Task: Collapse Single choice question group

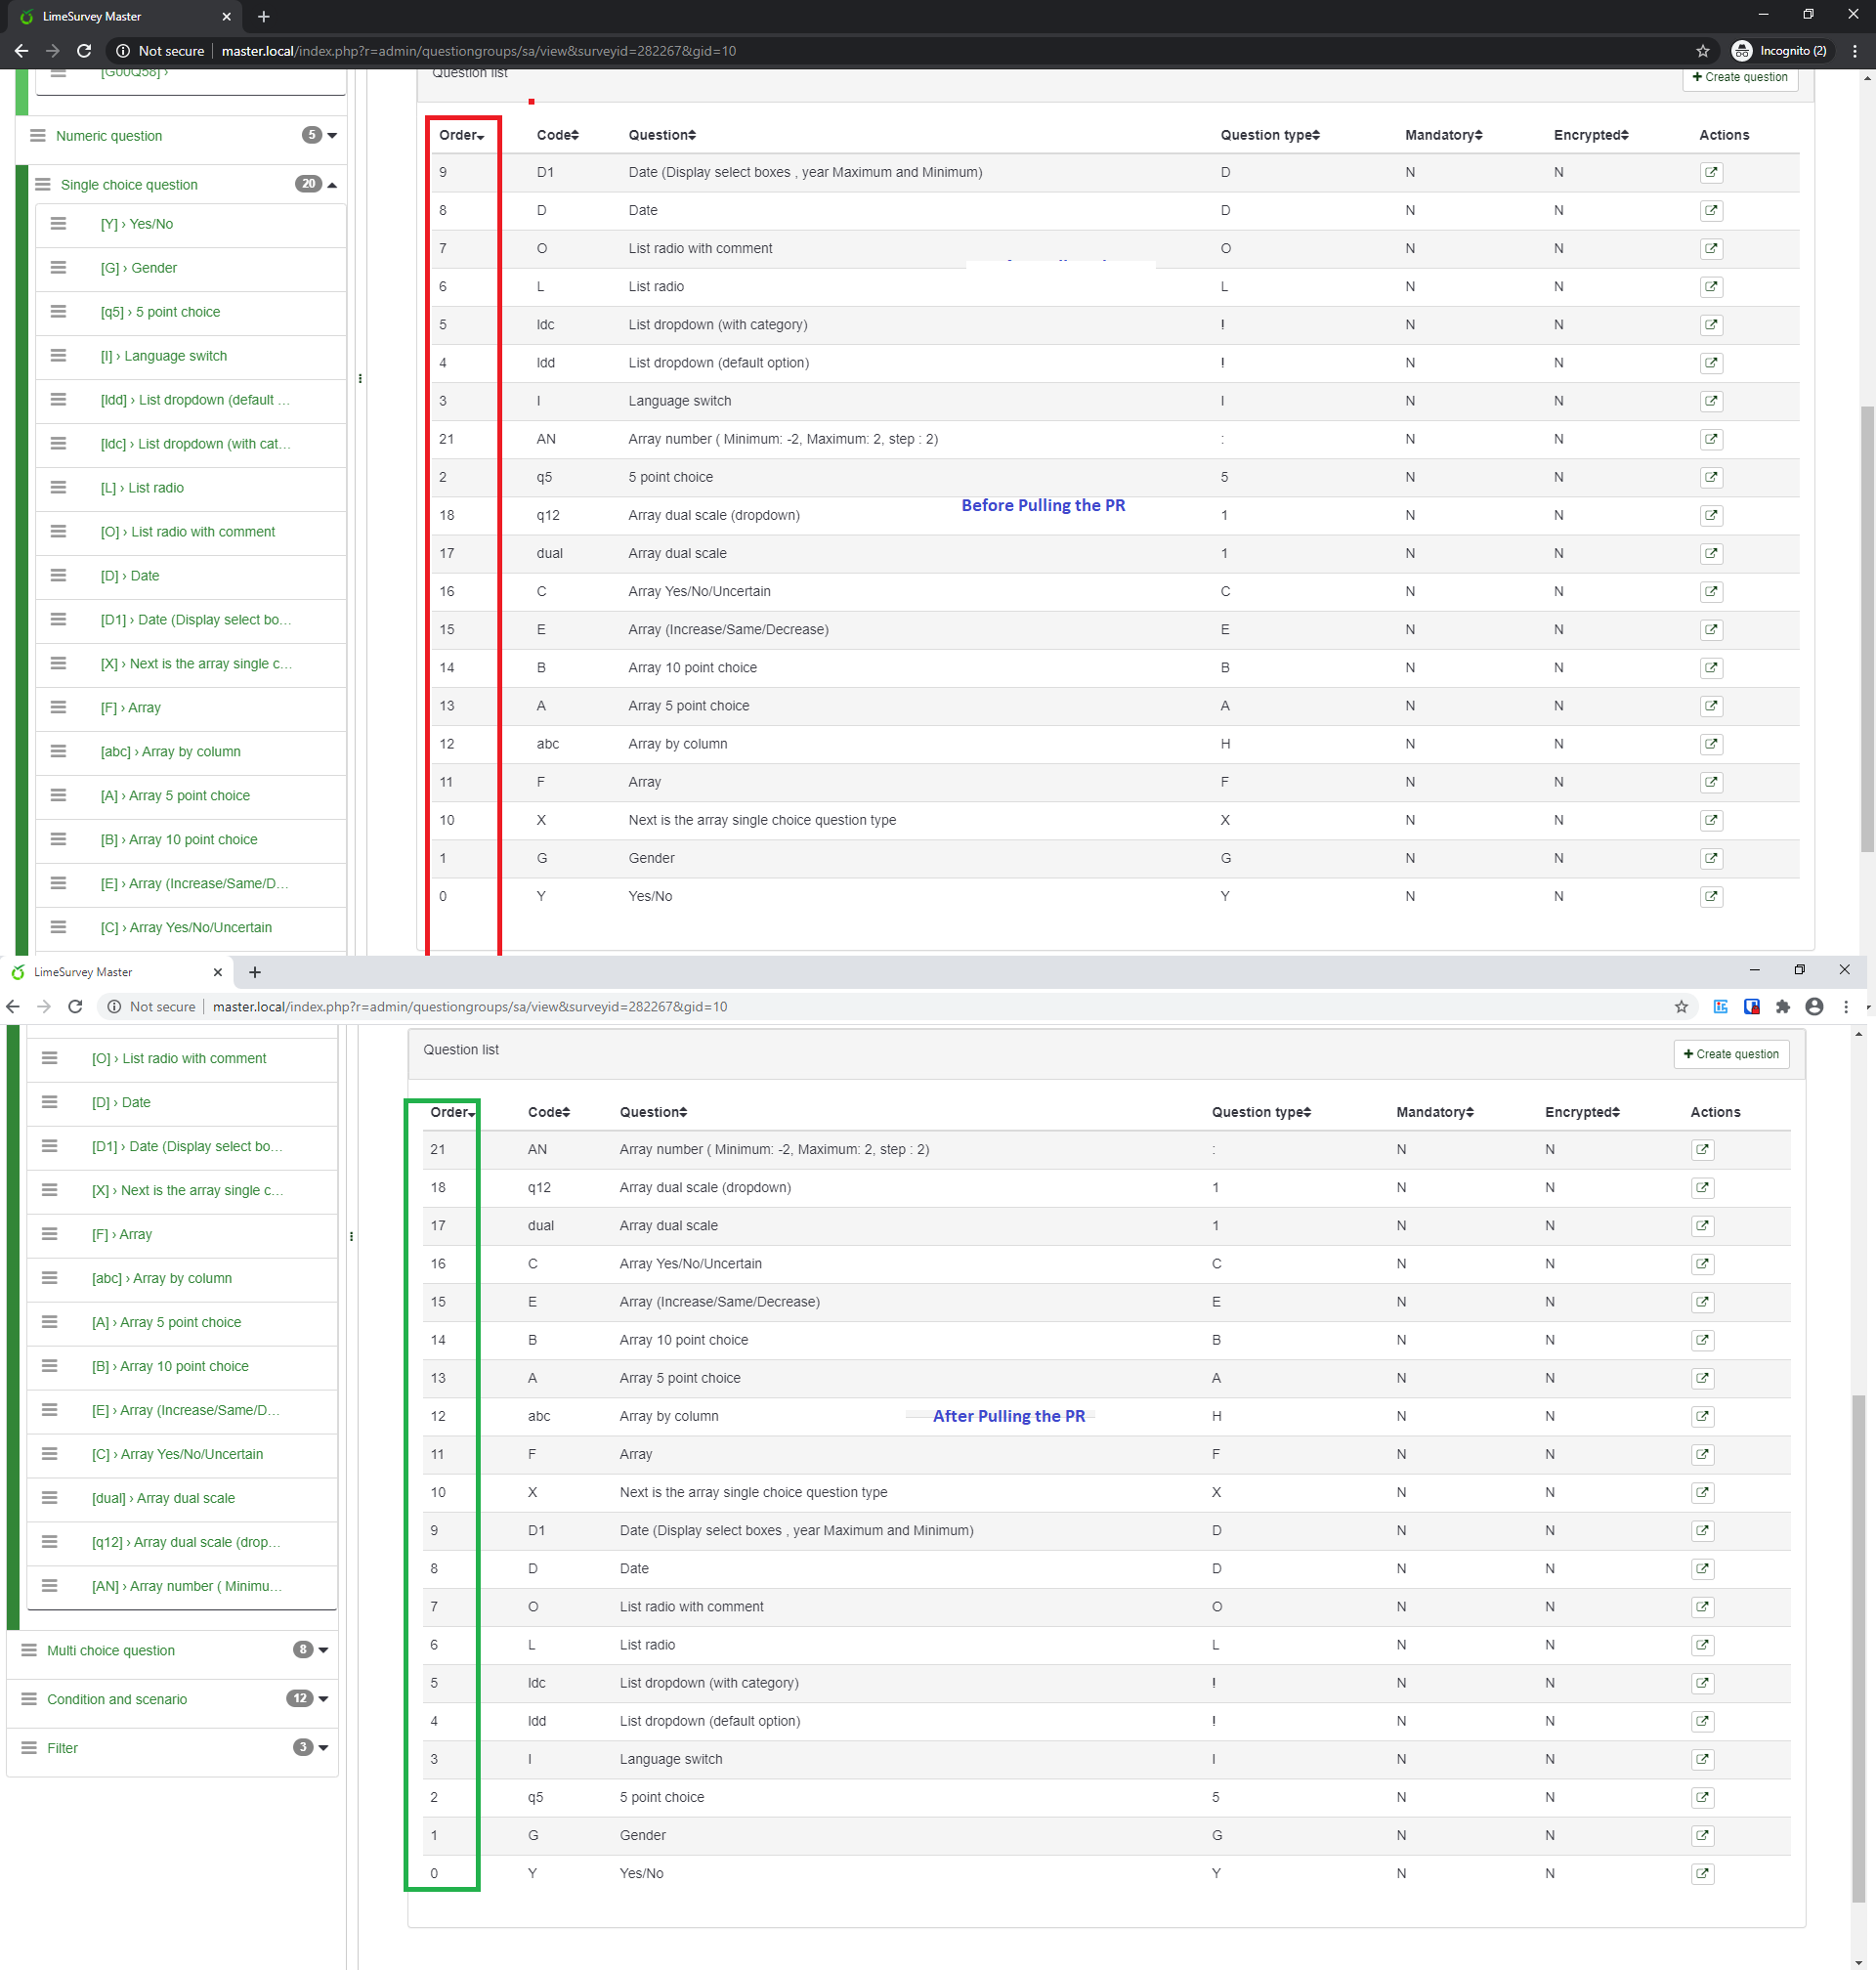Action: pos(332,185)
